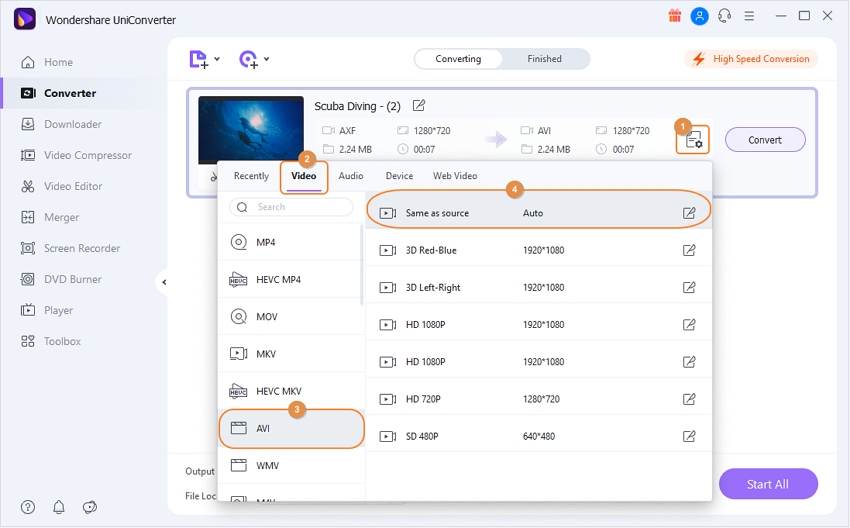Select the Device format tab
The height and width of the screenshot is (528, 850).
coord(399,176)
